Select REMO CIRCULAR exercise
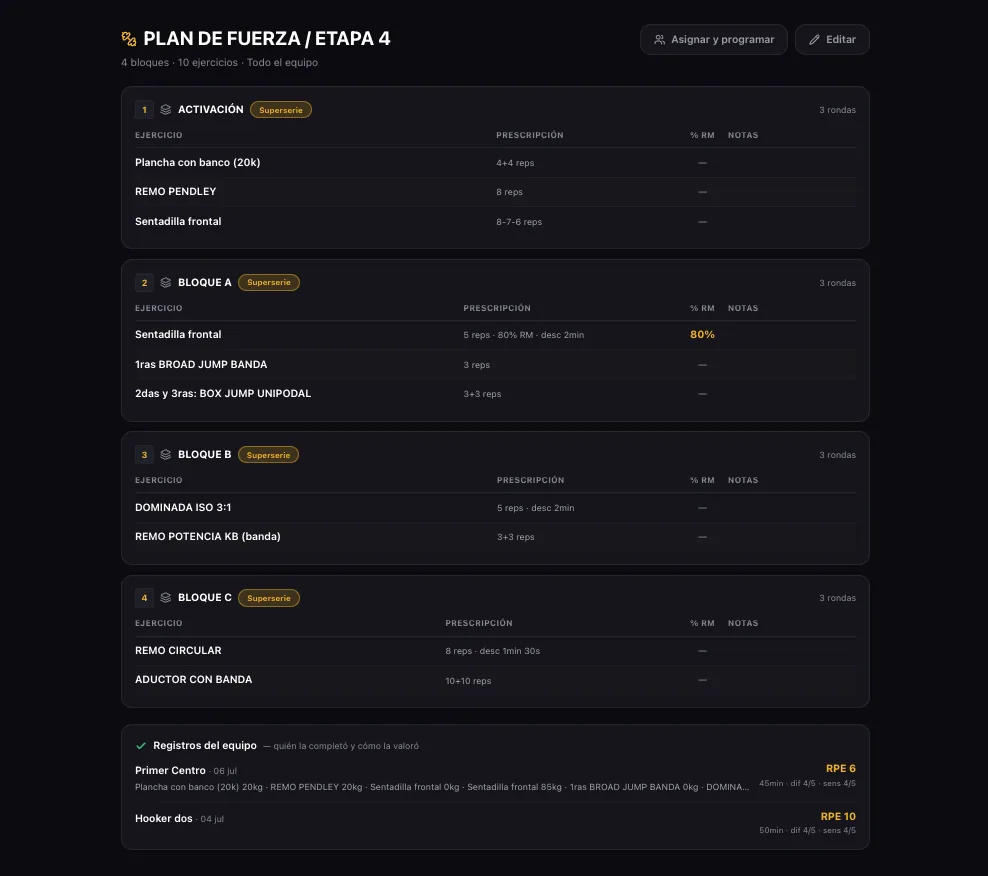 (178, 650)
